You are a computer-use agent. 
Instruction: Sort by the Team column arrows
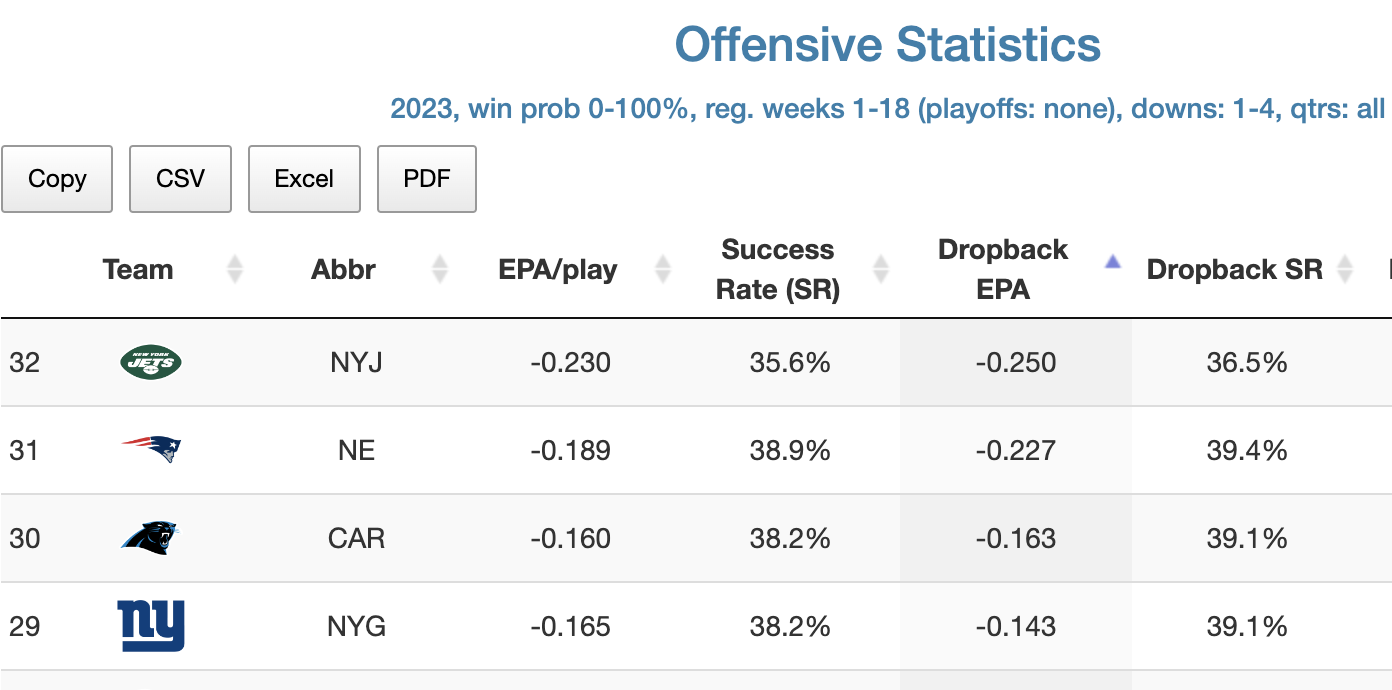coord(234,269)
